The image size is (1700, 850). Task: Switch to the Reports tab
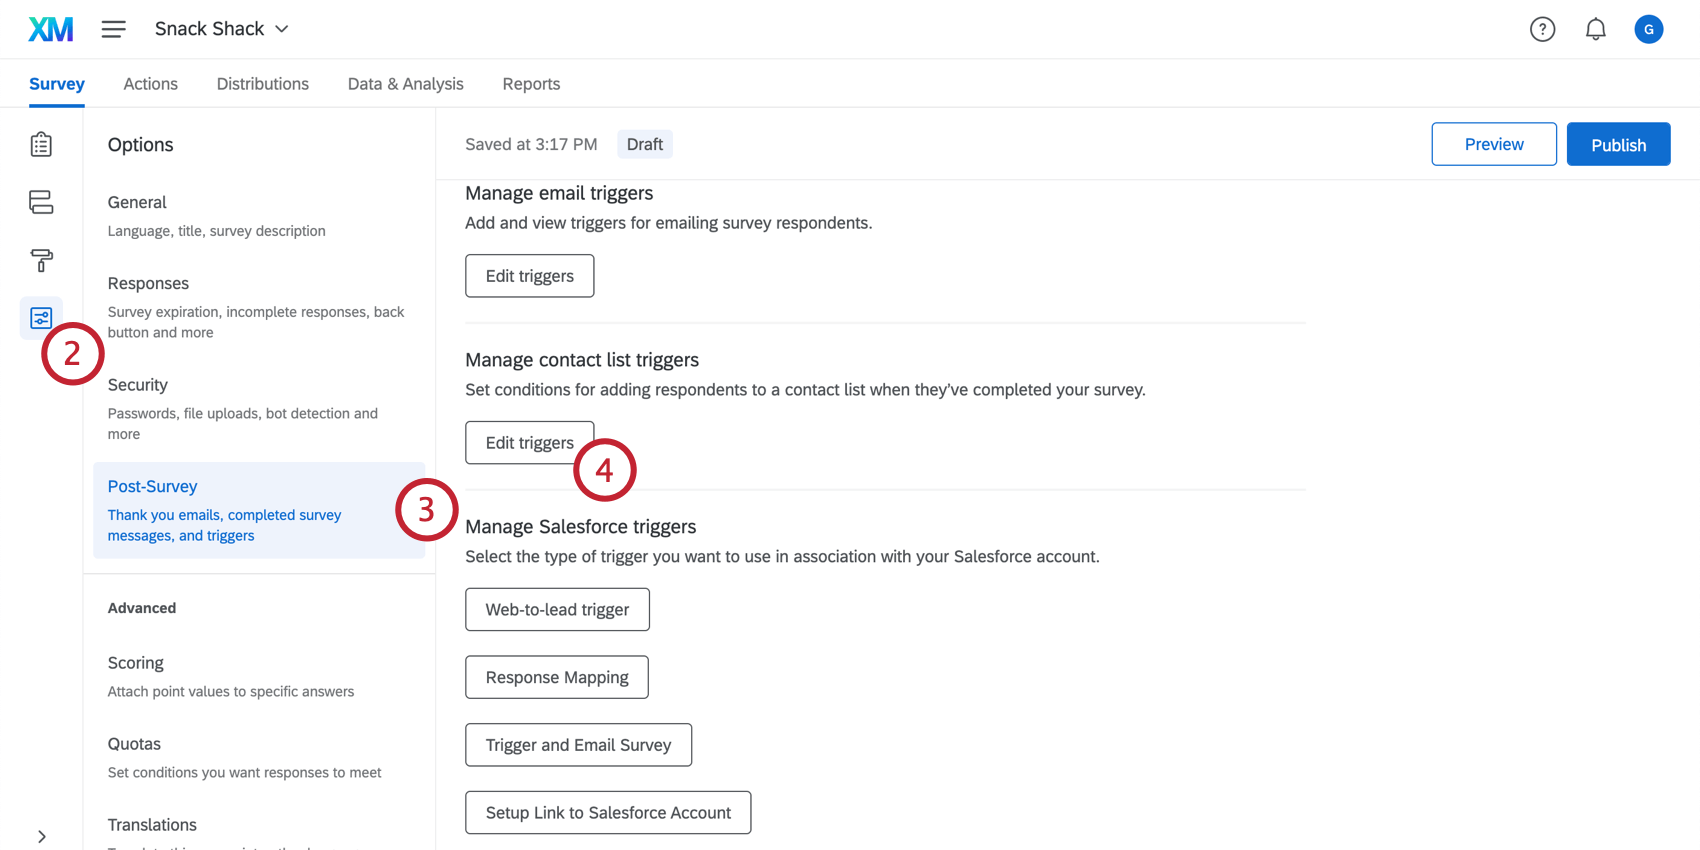(x=531, y=83)
